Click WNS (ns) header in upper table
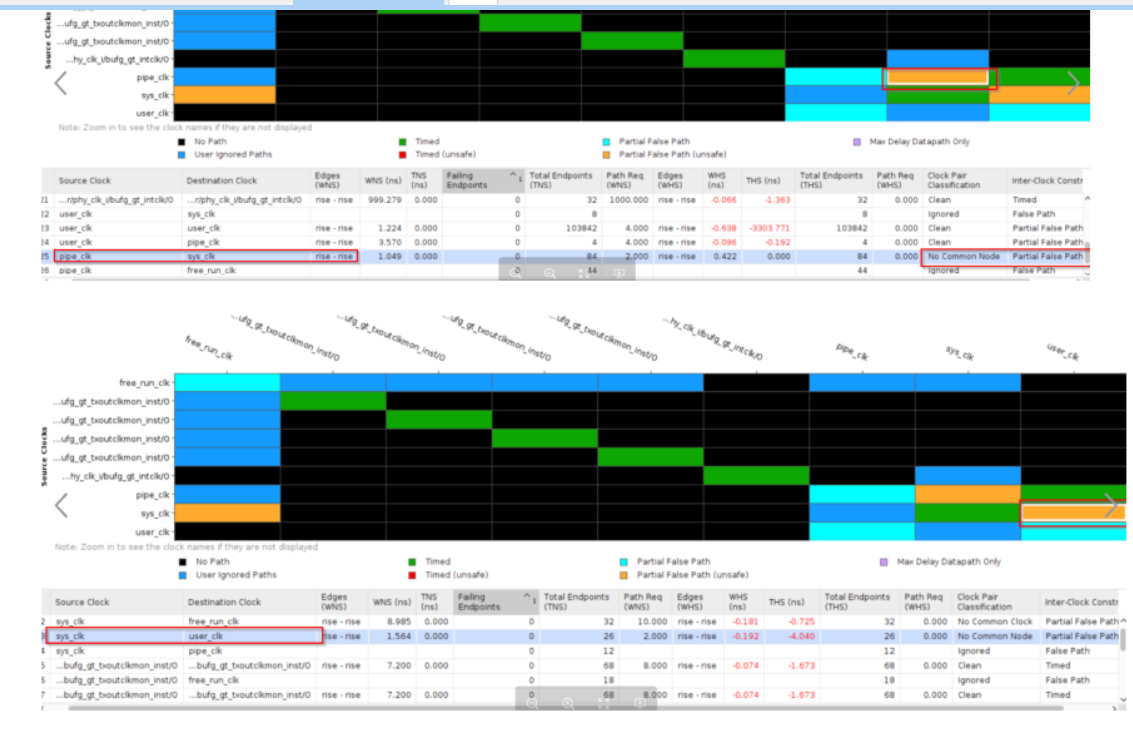This screenshot has width=1133, height=731. point(383,181)
